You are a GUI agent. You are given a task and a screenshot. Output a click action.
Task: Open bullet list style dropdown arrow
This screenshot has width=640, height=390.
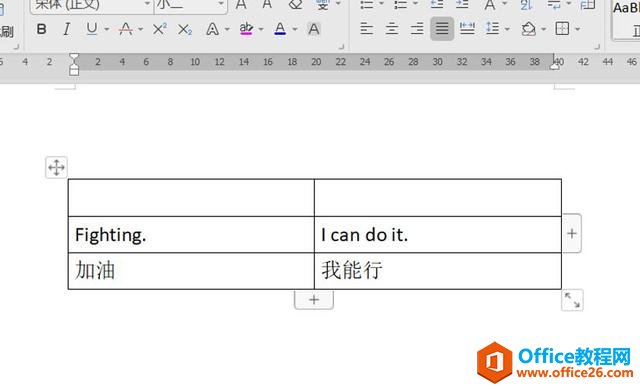click(382, 4)
